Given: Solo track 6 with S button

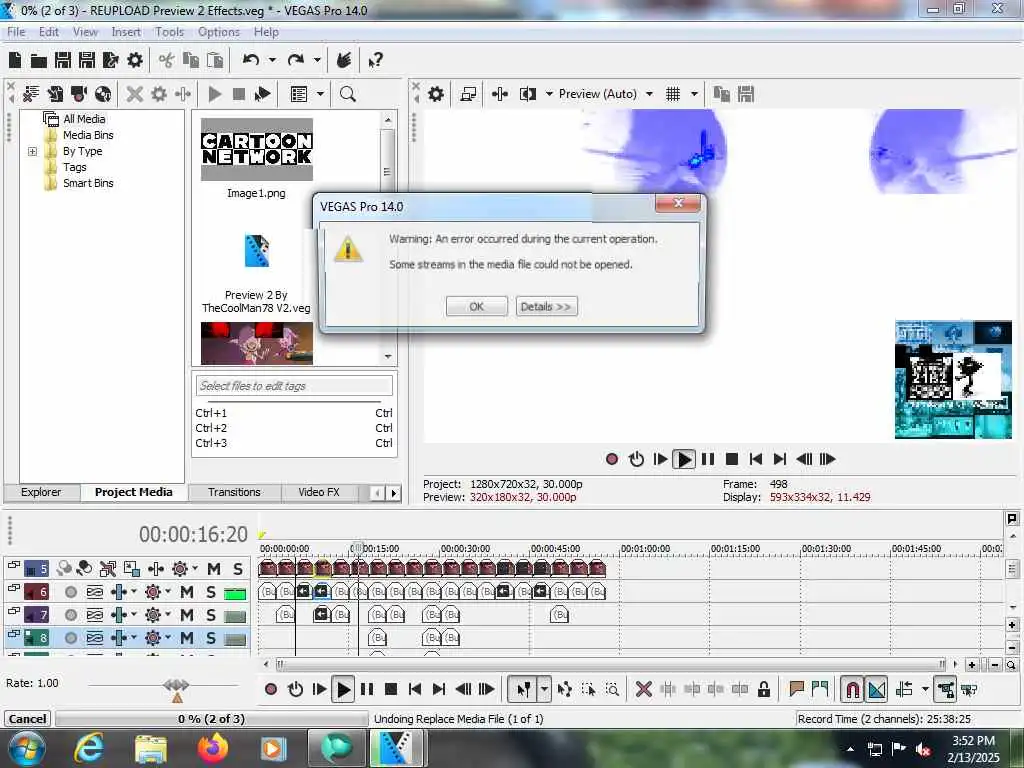Looking at the screenshot, I should 211,592.
